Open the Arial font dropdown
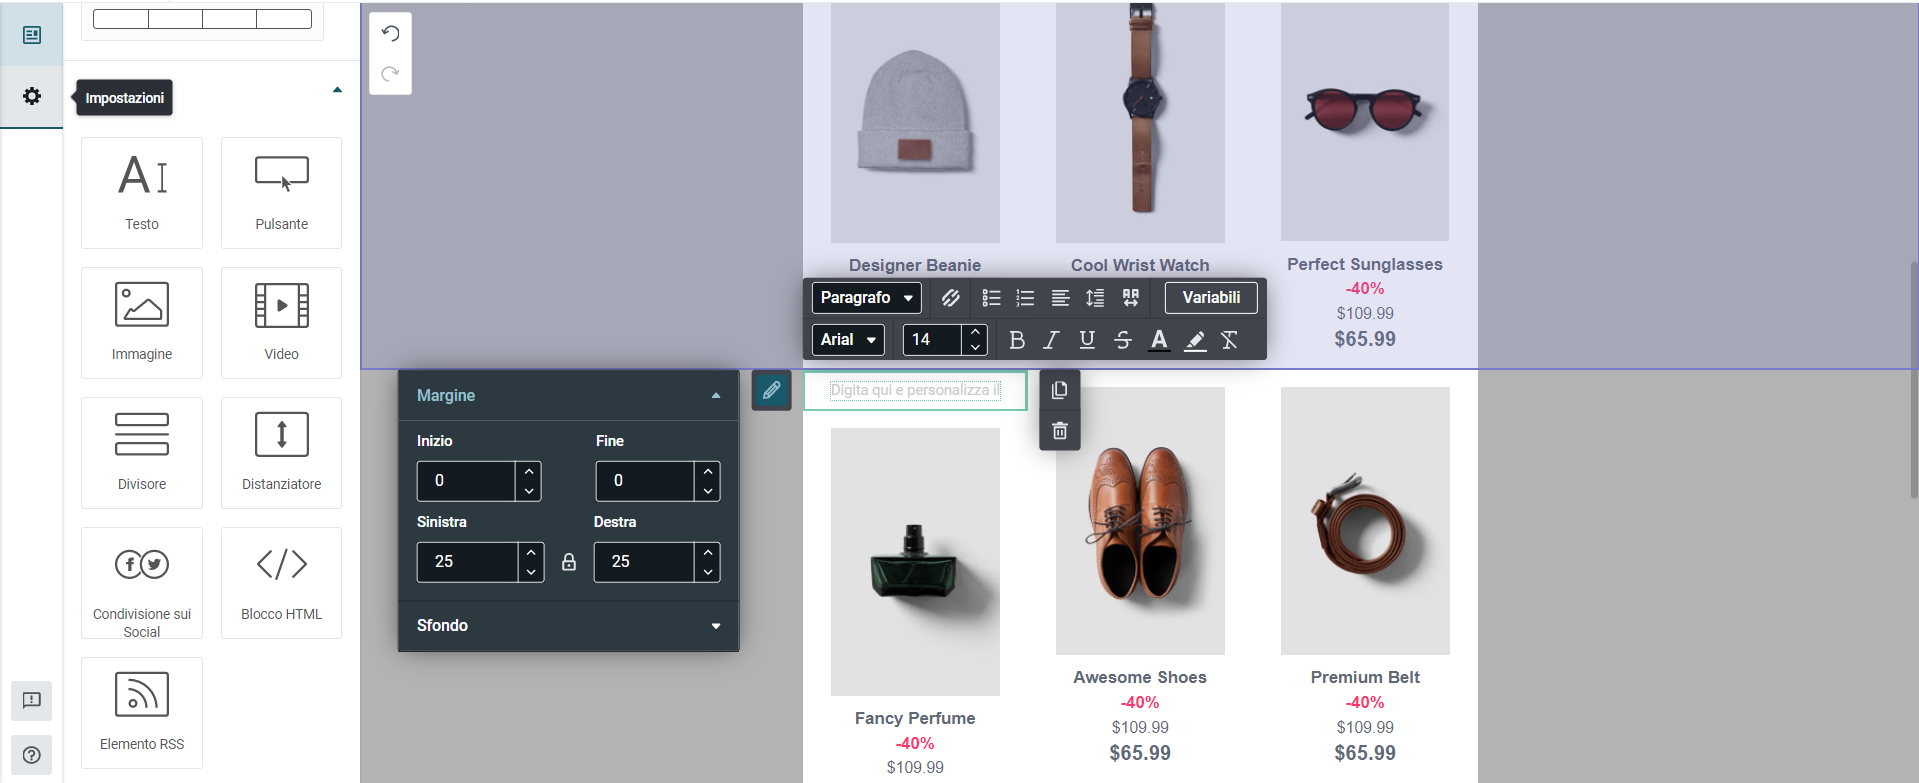The width and height of the screenshot is (1919, 783). [x=848, y=340]
